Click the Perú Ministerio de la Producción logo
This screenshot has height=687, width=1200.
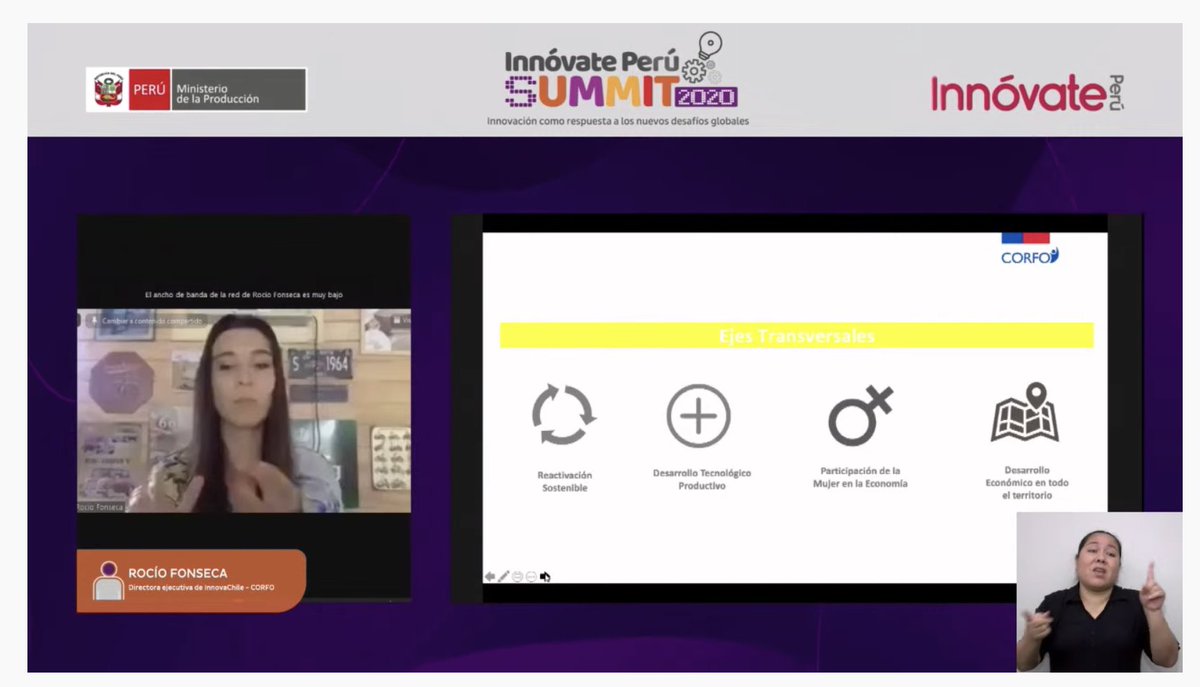coord(197,91)
